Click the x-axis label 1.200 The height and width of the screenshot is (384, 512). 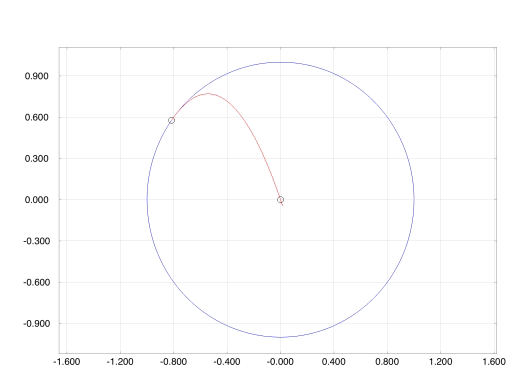click(441, 362)
